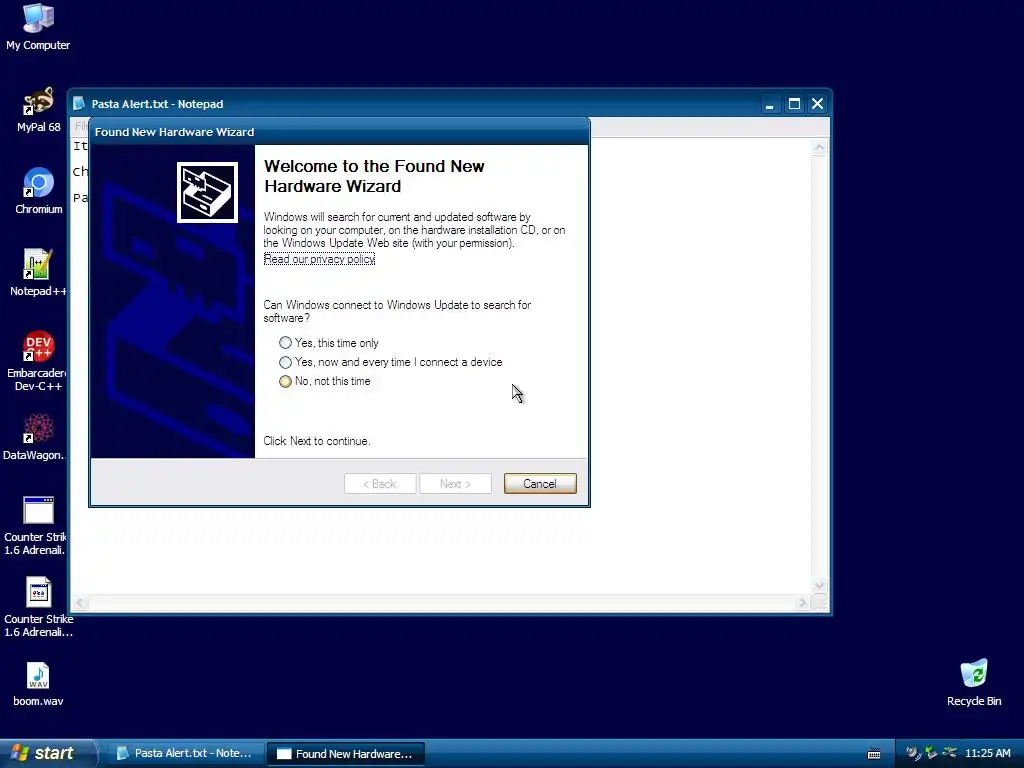Click the taskbar clock showing 11:25 AM
The height and width of the screenshot is (768, 1024).
(x=987, y=754)
